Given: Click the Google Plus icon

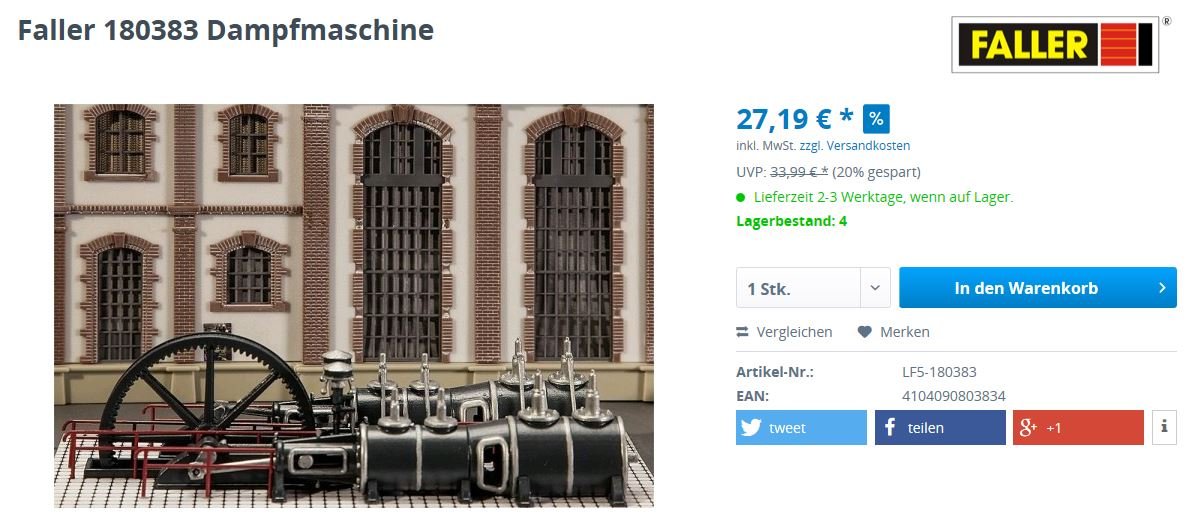Looking at the screenshot, I should 1028,428.
